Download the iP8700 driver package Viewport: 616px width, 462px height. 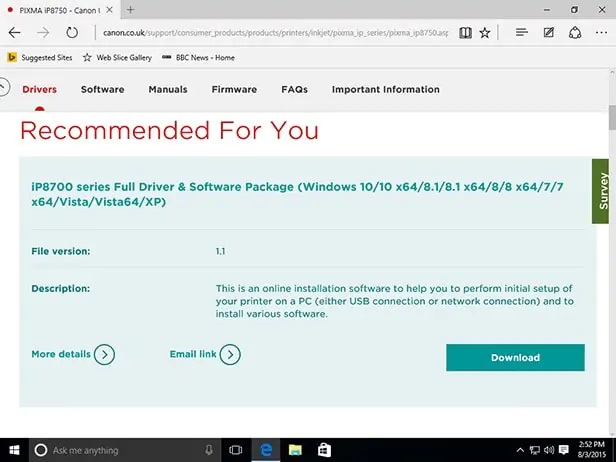[515, 358]
